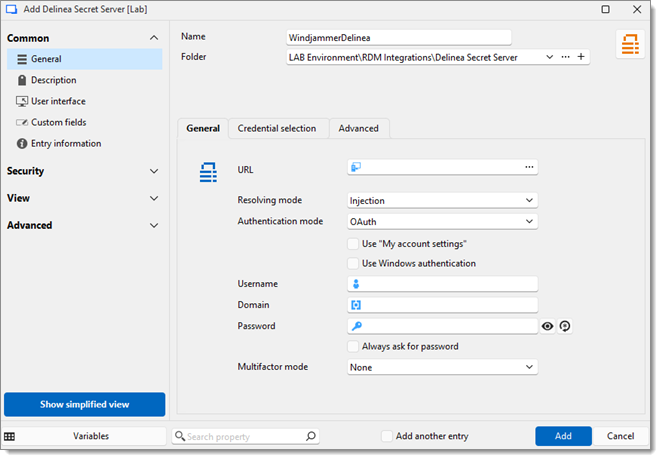Check Use Windows authentication
Screen dimensions: 661x460
coord(353,264)
